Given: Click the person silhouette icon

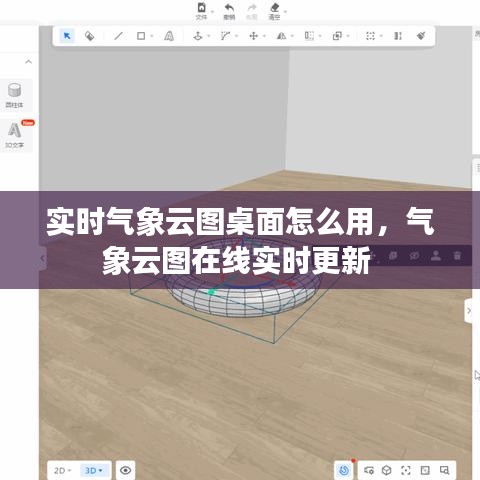Looking at the screenshot, I should pyautogui.click(x=436, y=256).
